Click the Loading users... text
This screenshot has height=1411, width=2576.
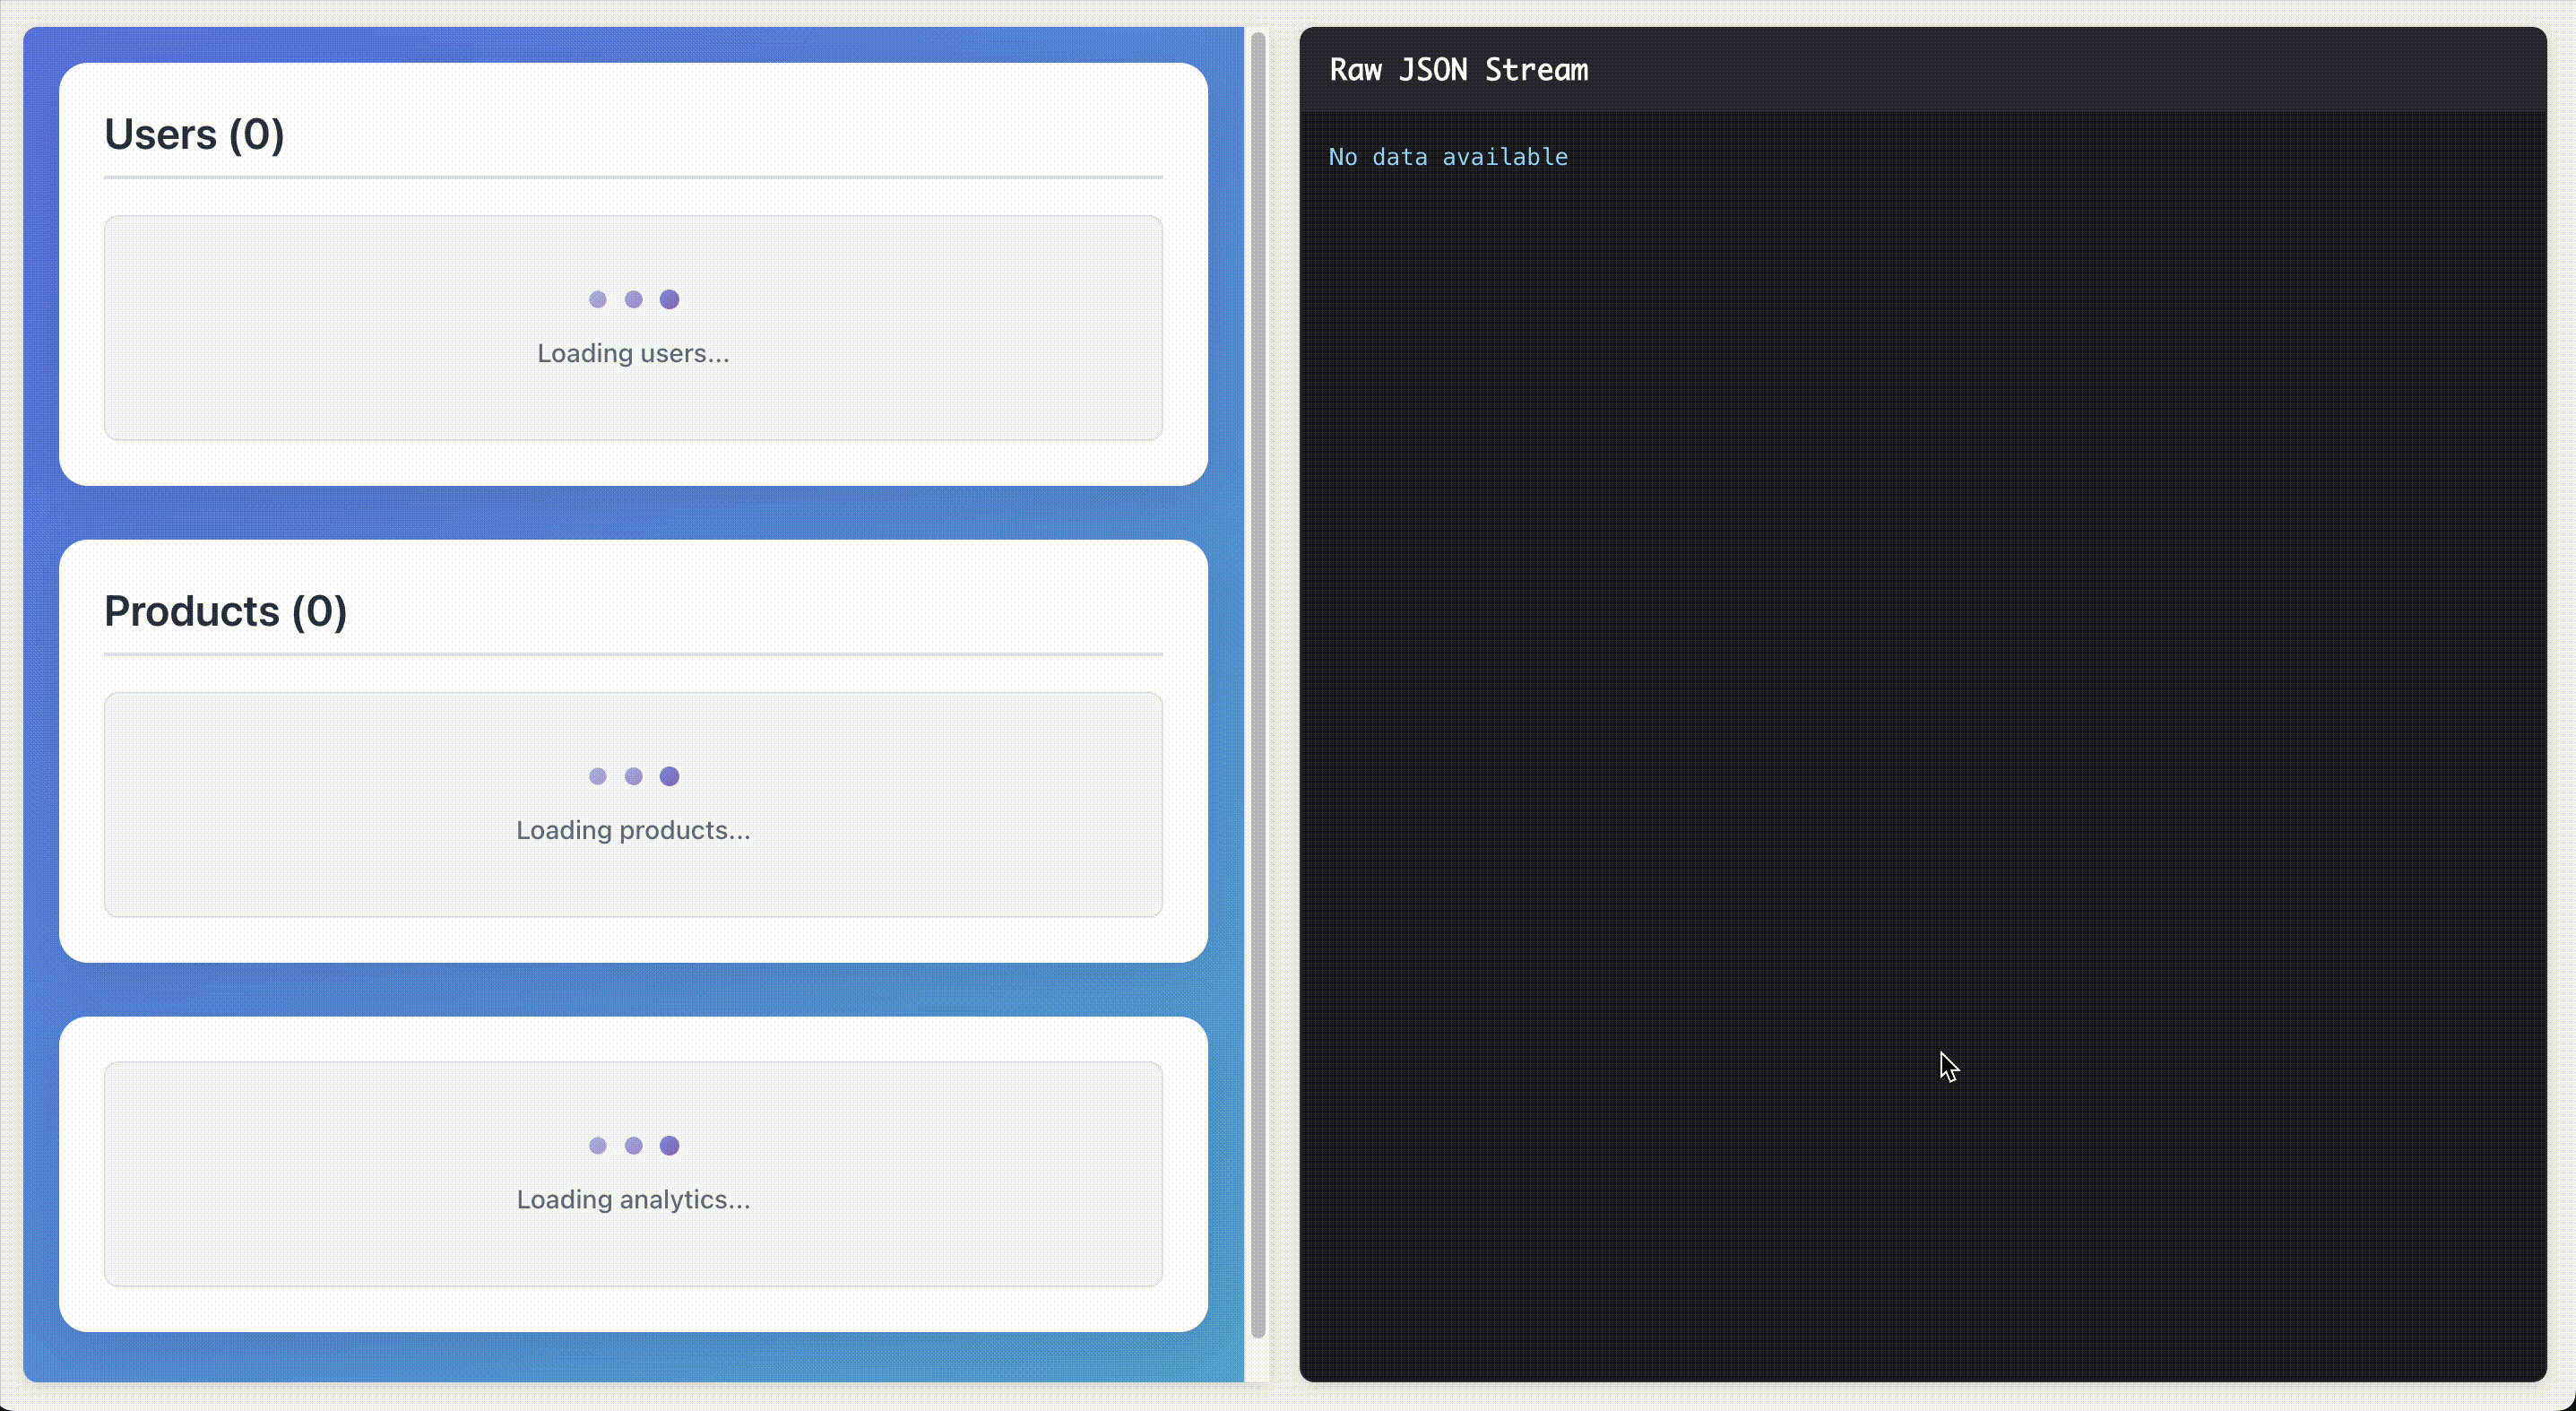(x=633, y=353)
